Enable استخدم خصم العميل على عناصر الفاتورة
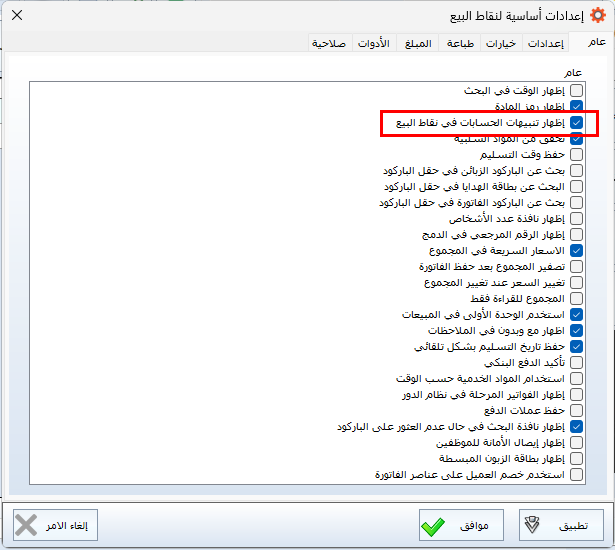Screen dimensions: 615x550 [x=576, y=475]
